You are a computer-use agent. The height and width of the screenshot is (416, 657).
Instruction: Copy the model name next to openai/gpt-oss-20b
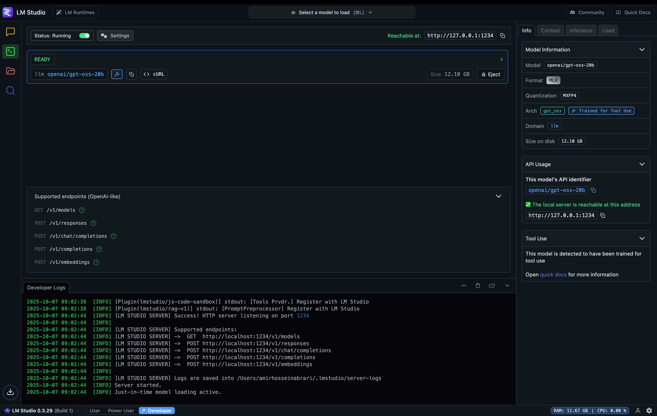[x=131, y=74]
